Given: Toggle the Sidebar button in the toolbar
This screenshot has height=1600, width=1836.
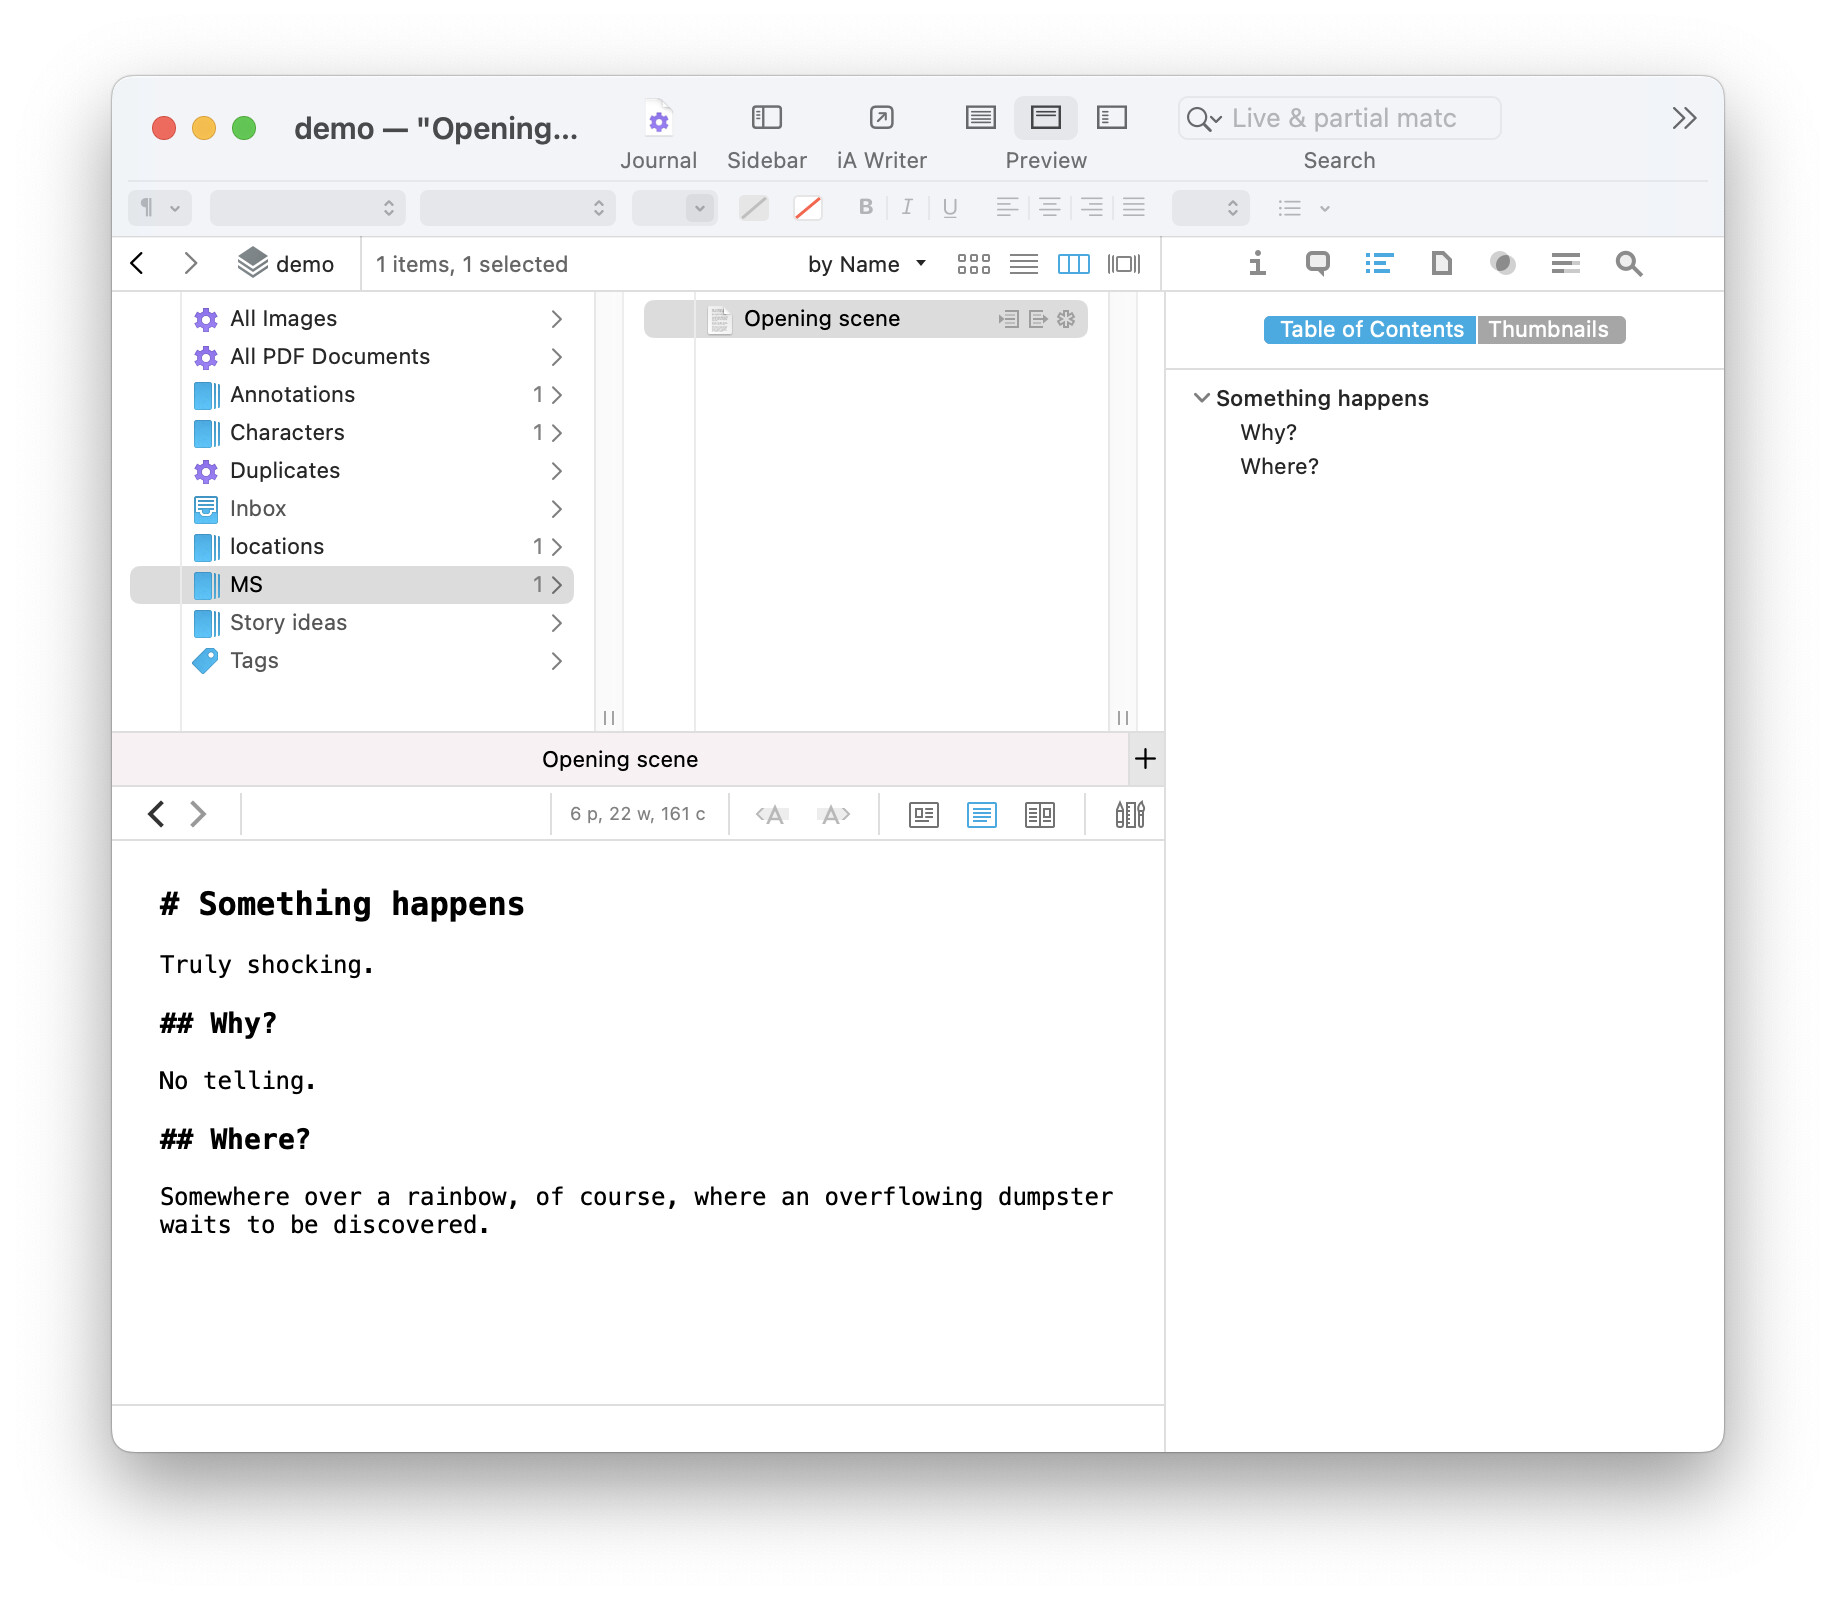Looking at the screenshot, I should click(x=766, y=120).
